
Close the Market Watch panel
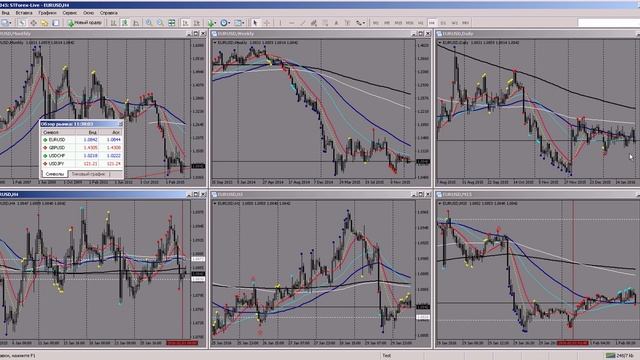tap(120, 124)
